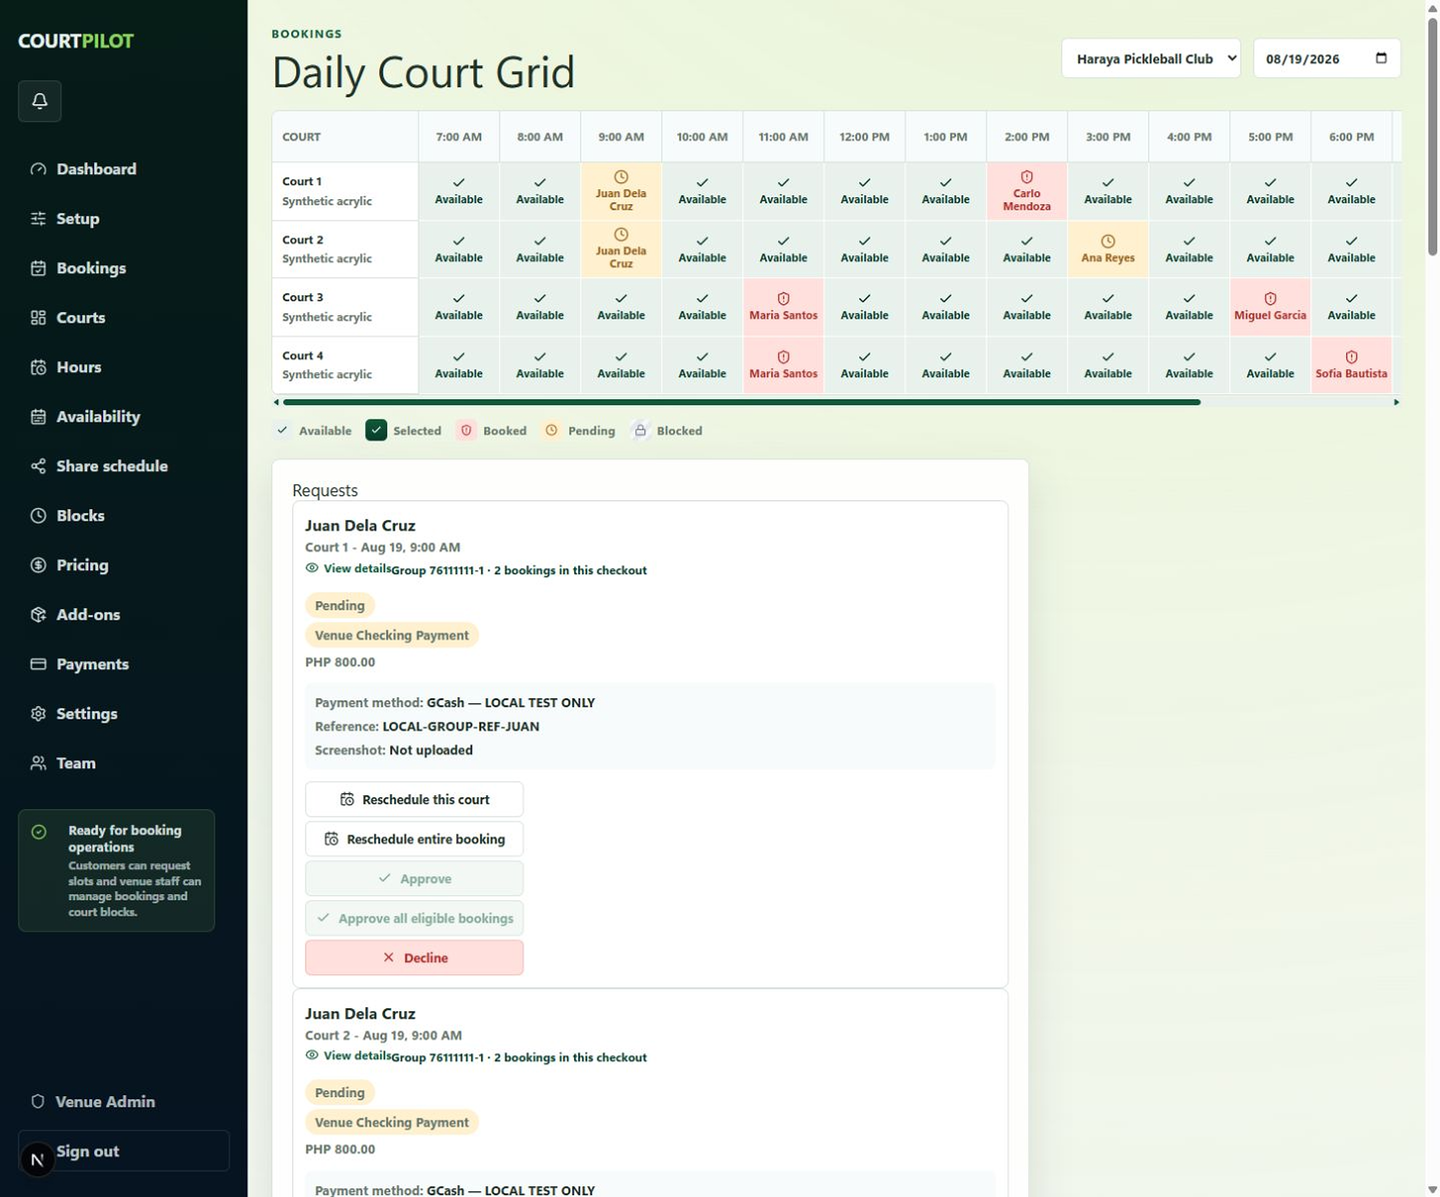The height and width of the screenshot is (1197, 1440).
Task: Click the first Venue Checking Payment badge
Action: tap(392, 635)
